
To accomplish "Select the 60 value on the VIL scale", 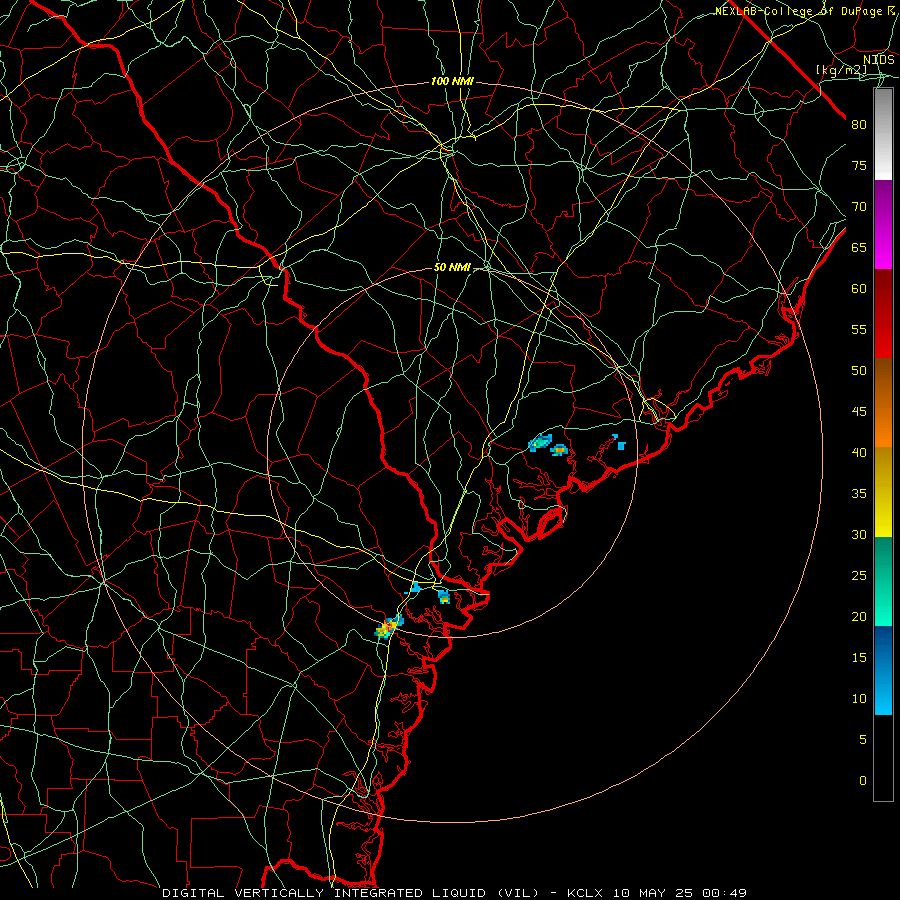I will (x=859, y=289).
